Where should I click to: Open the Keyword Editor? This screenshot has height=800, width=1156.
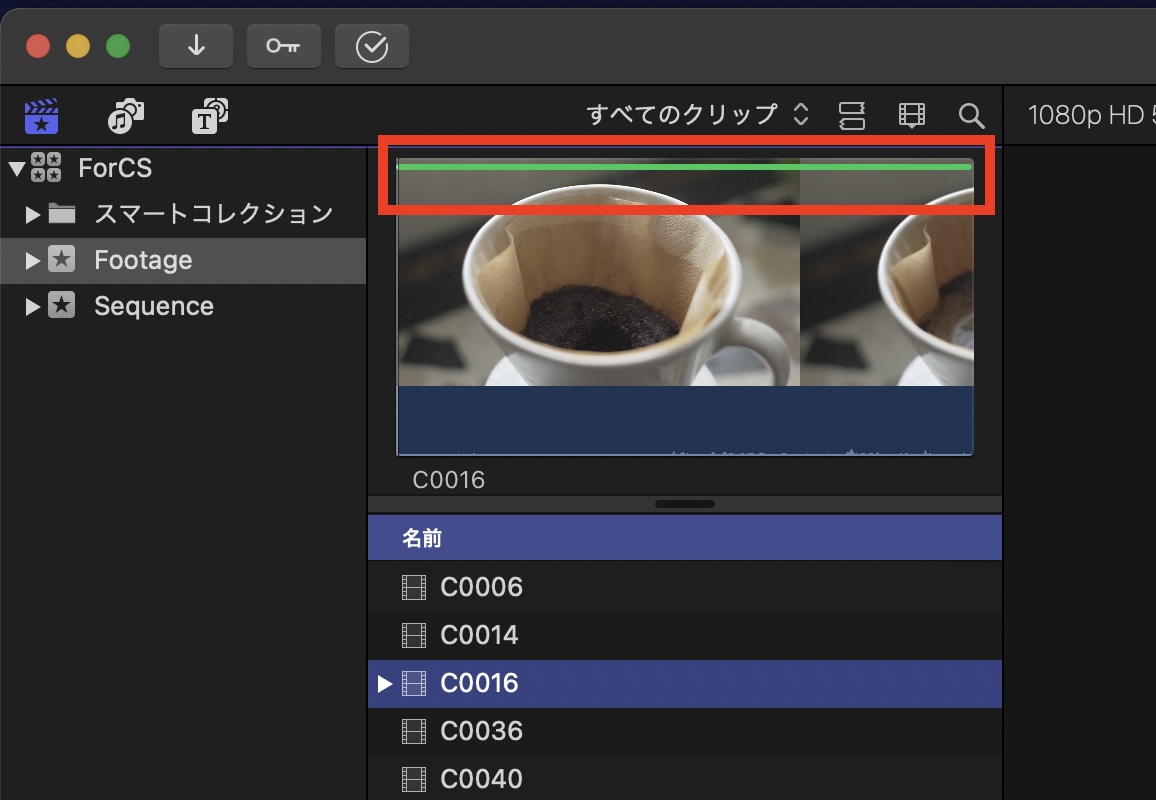pyautogui.click(x=283, y=46)
